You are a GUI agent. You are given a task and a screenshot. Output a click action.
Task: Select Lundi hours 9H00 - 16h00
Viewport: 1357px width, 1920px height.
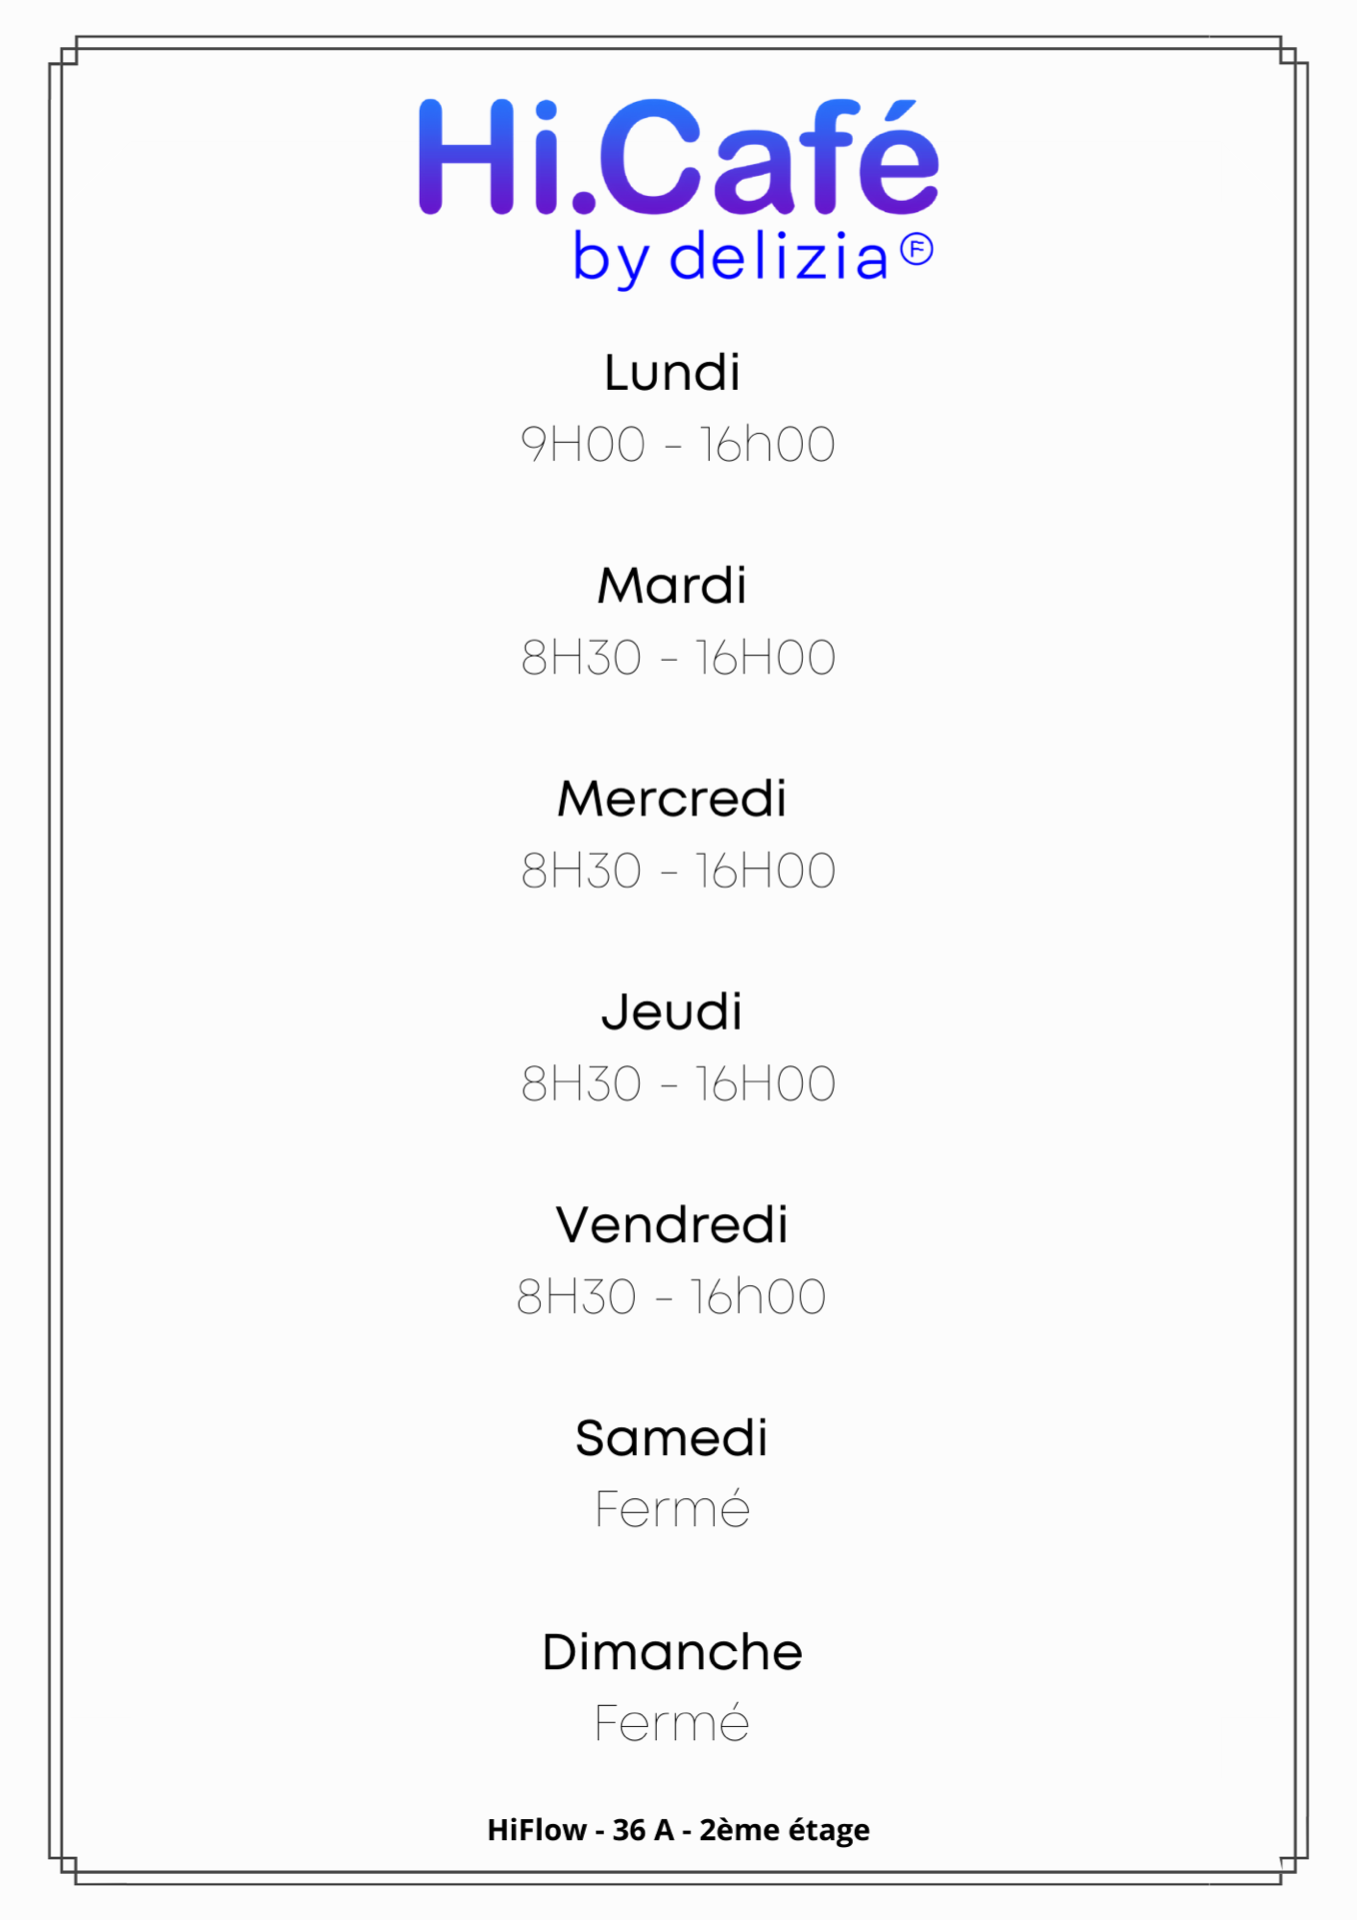pyautogui.click(x=678, y=444)
